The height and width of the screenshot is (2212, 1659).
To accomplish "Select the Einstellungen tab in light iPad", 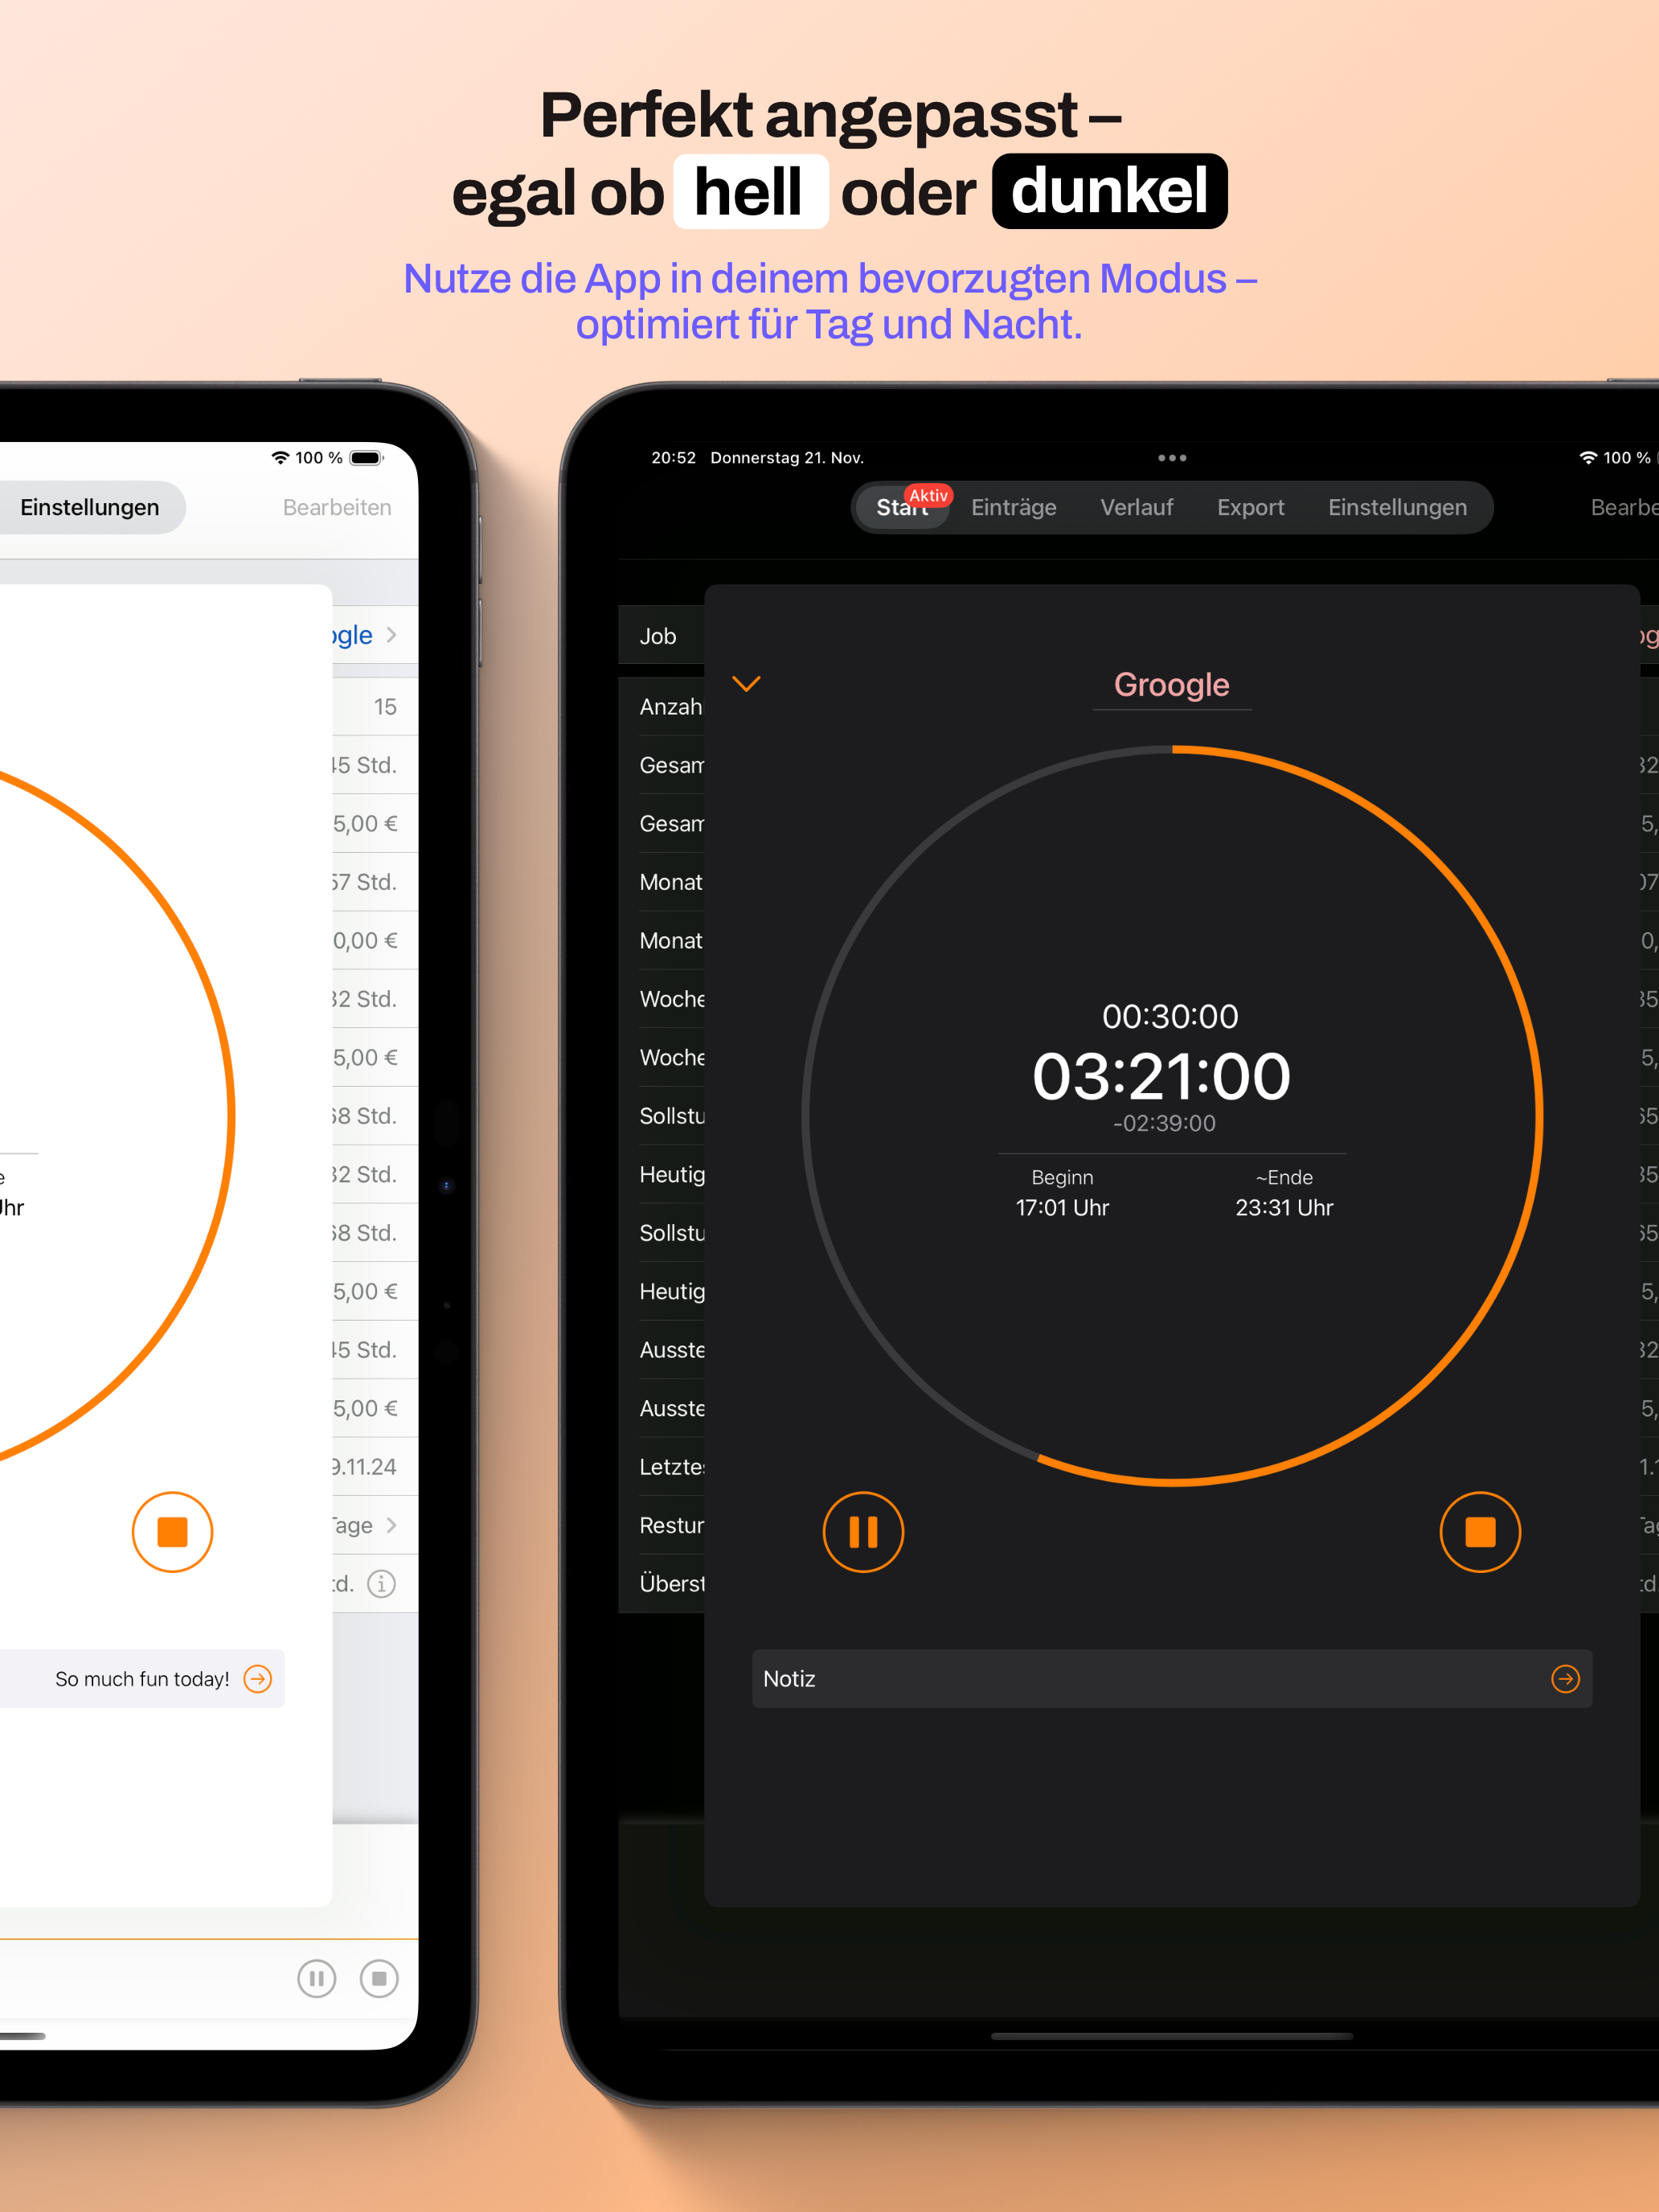I will click(90, 507).
